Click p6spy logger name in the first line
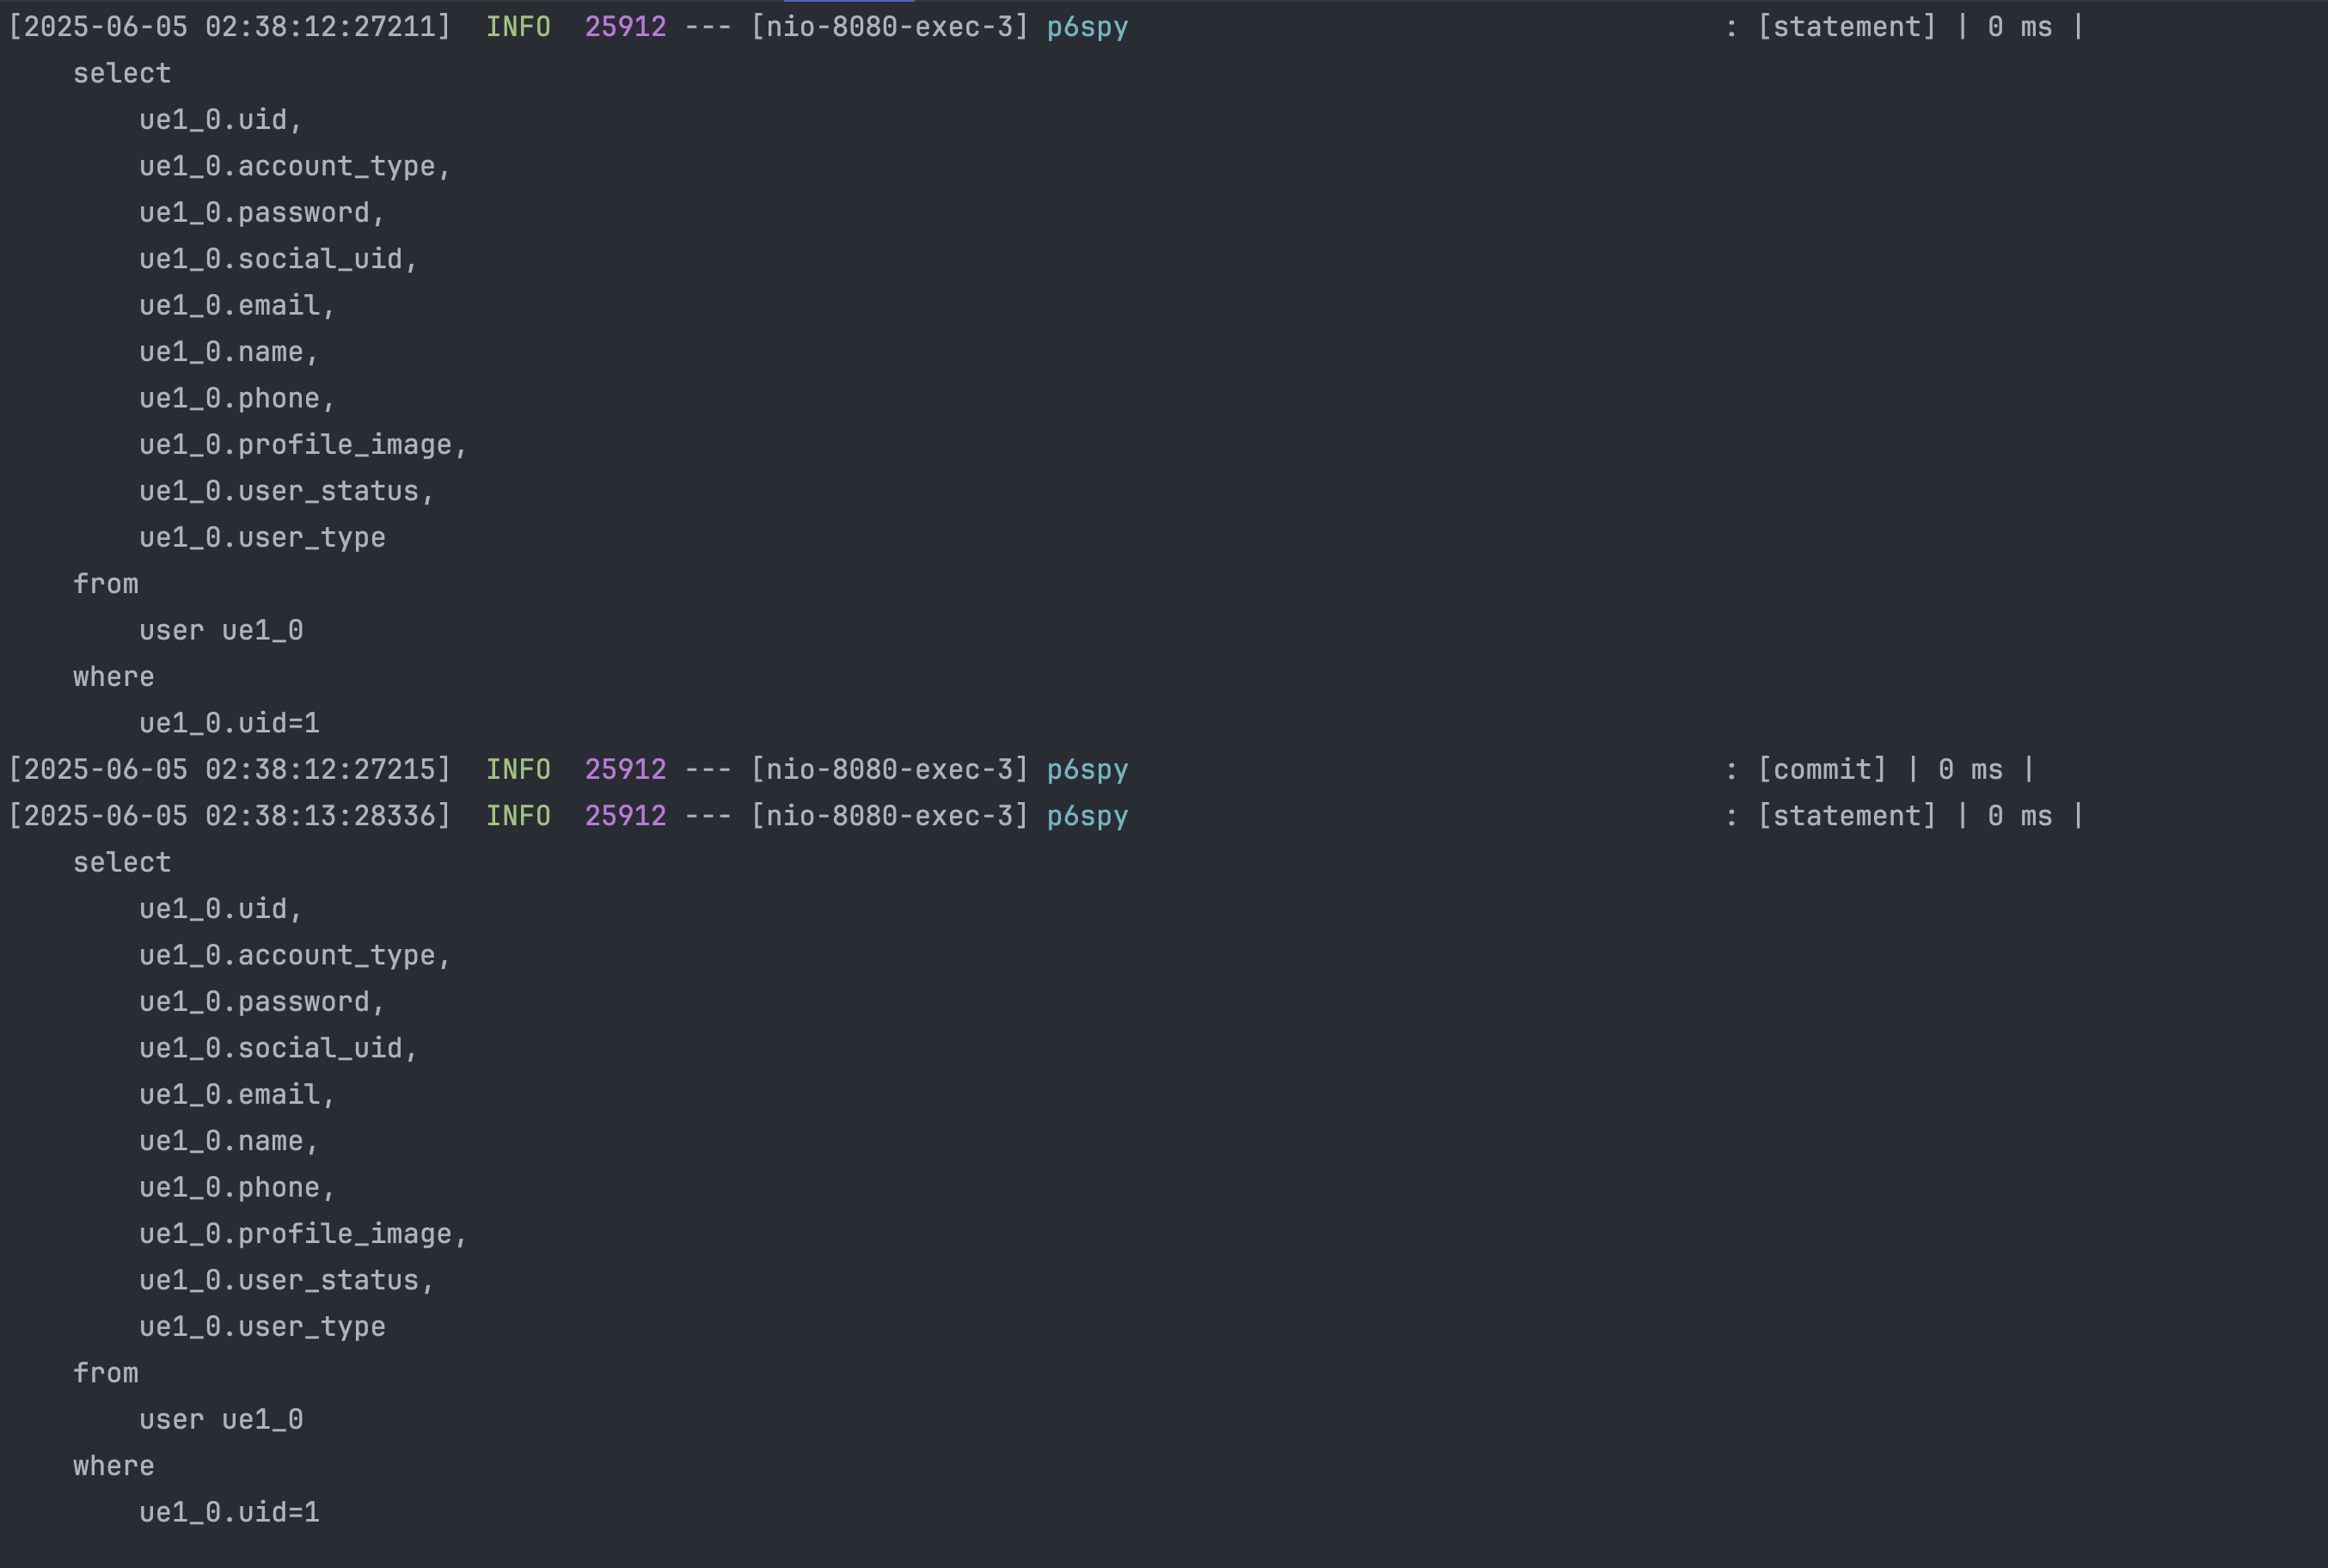2328x1568 pixels. [1087, 28]
